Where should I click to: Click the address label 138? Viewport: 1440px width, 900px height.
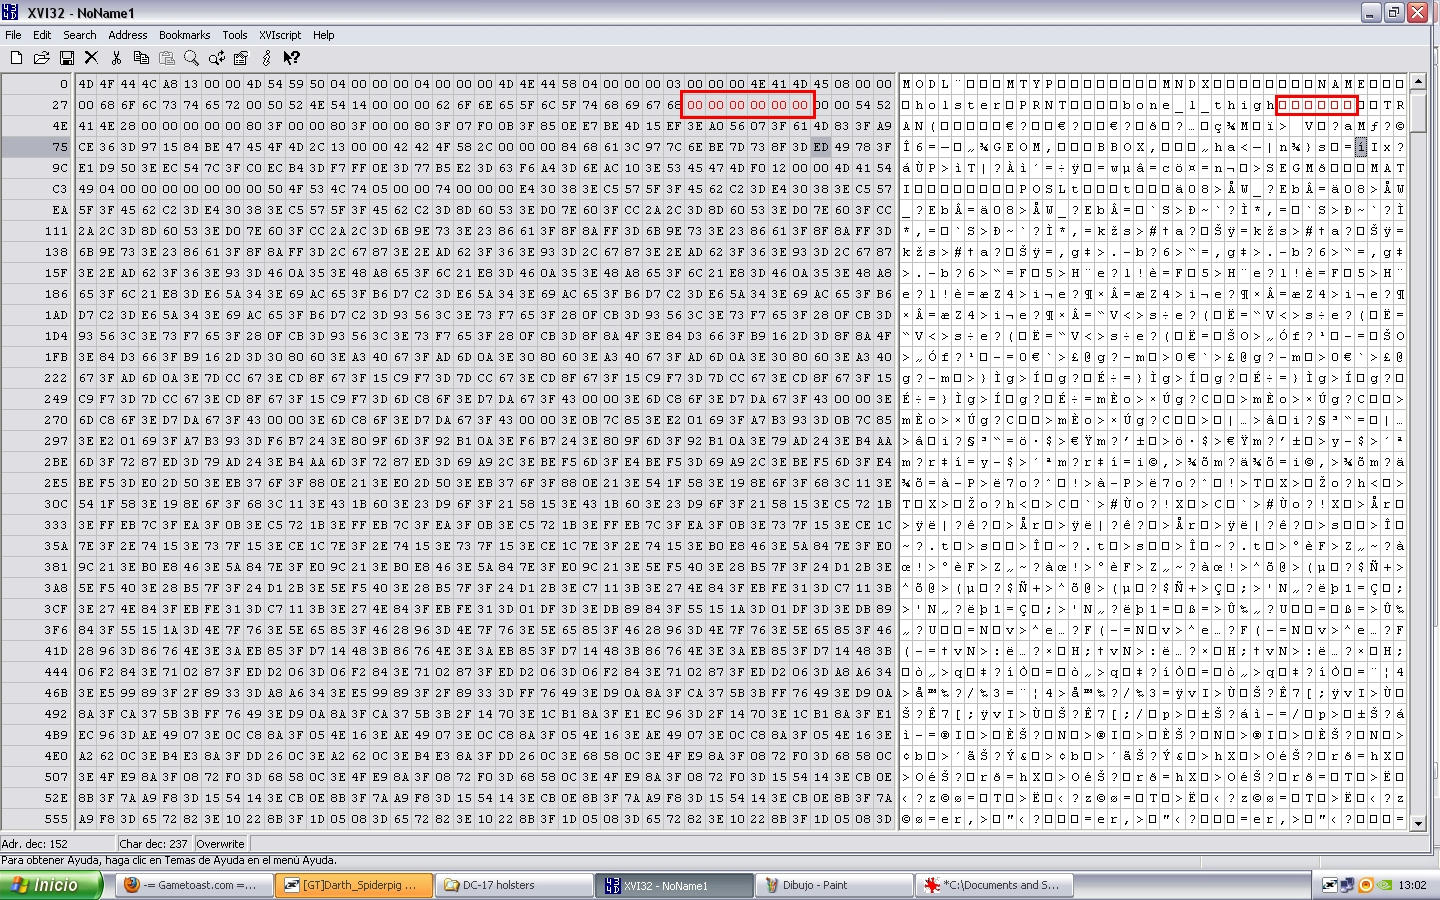[57, 252]
